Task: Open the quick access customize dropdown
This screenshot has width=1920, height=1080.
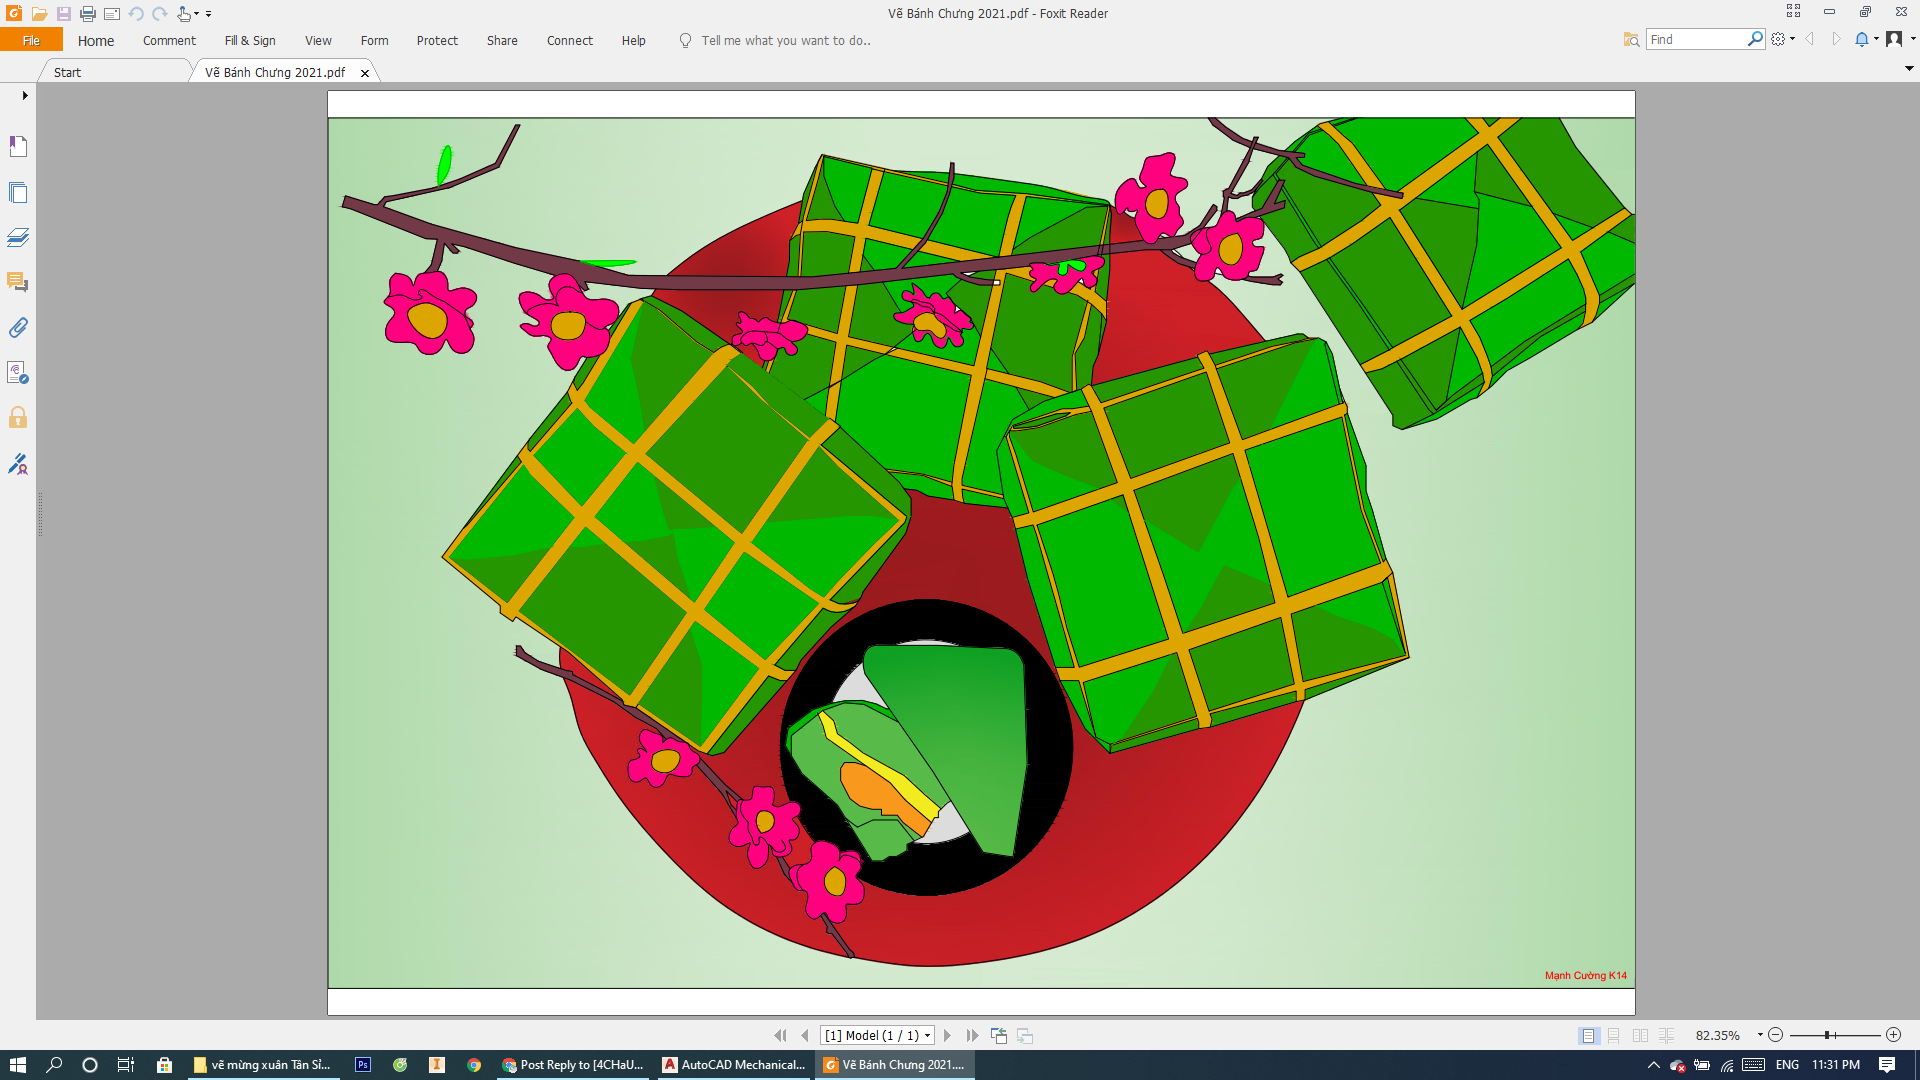Action: pyautogui.click(x=208, y=14)
